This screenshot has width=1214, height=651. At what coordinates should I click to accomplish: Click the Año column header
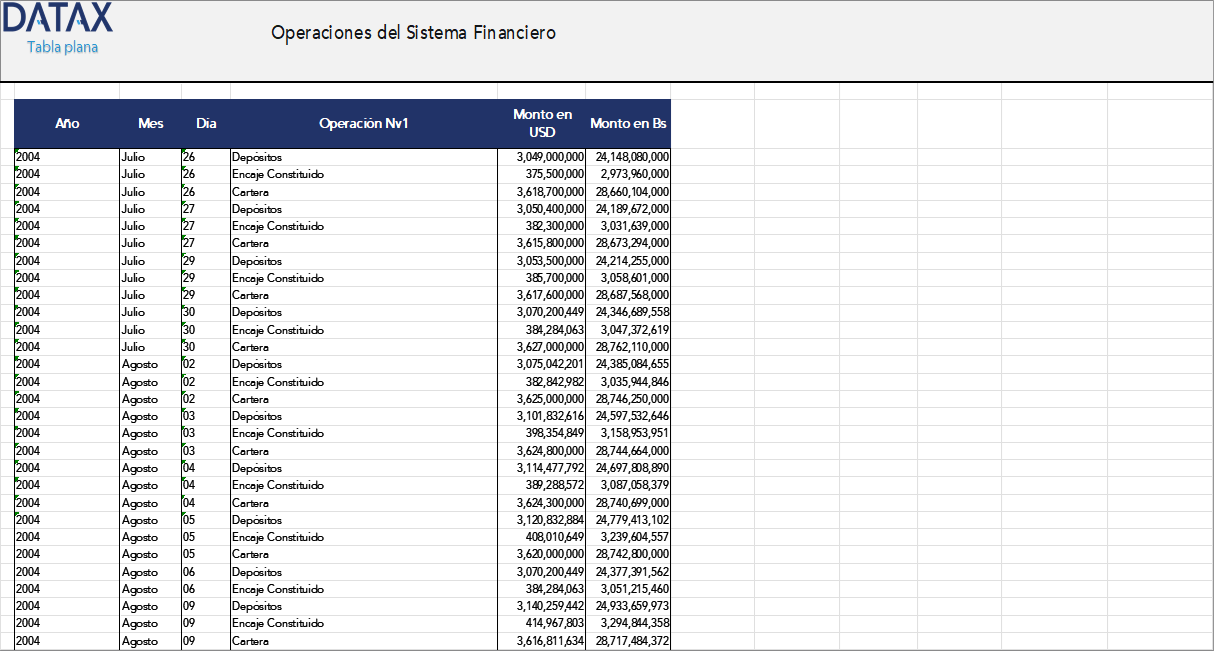[67, 123]
